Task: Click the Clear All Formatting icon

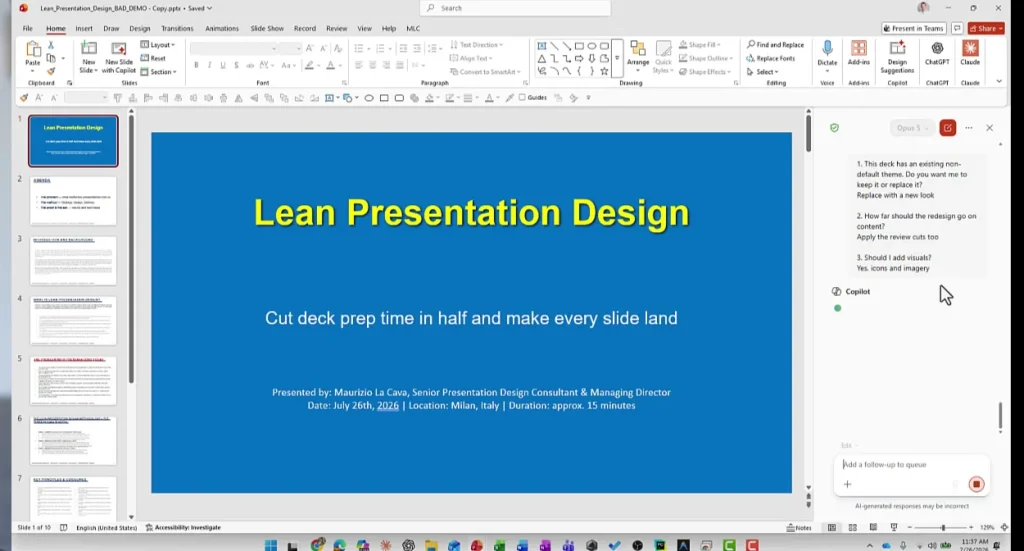Action: pos(338,48)
